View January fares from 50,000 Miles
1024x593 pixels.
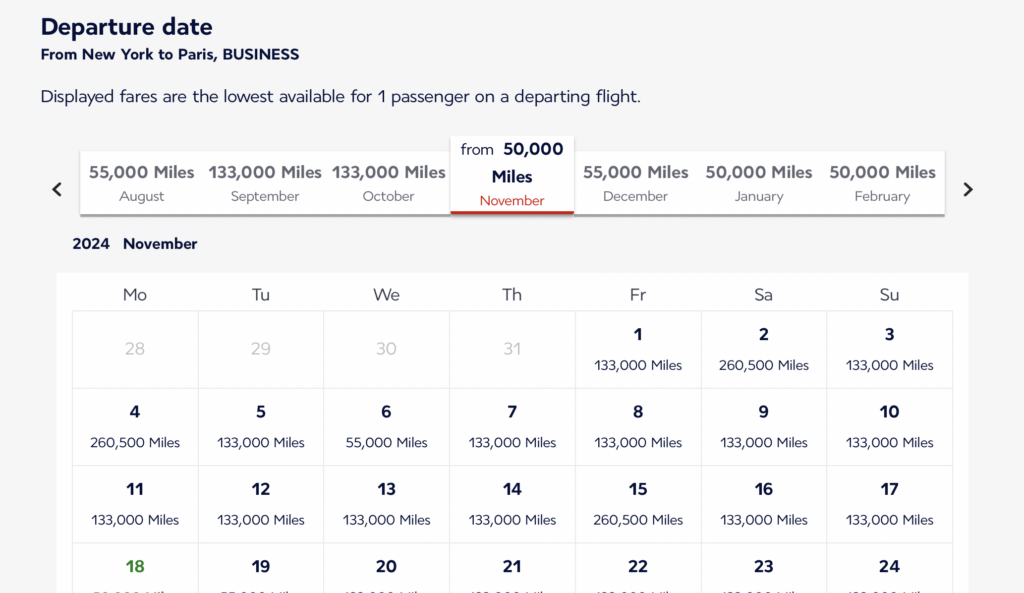pos(759,182)
